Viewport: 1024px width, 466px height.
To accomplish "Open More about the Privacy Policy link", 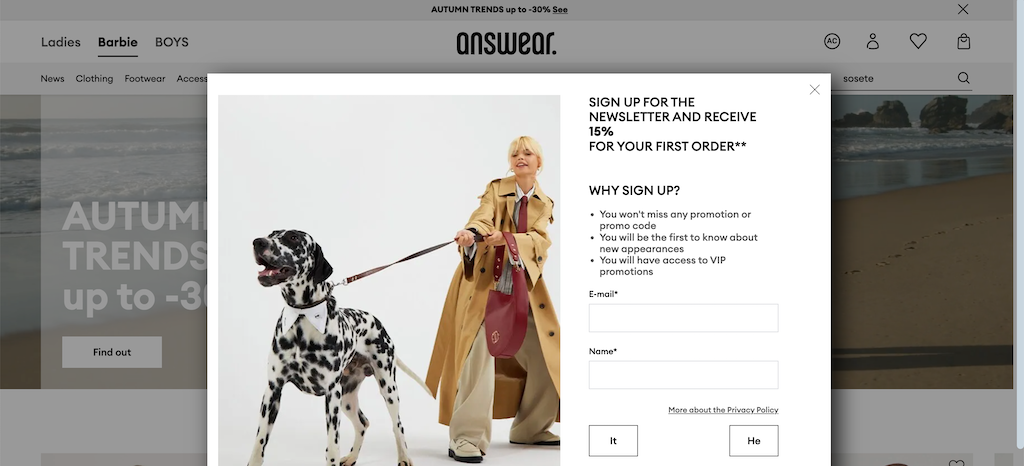I will 723,410.
